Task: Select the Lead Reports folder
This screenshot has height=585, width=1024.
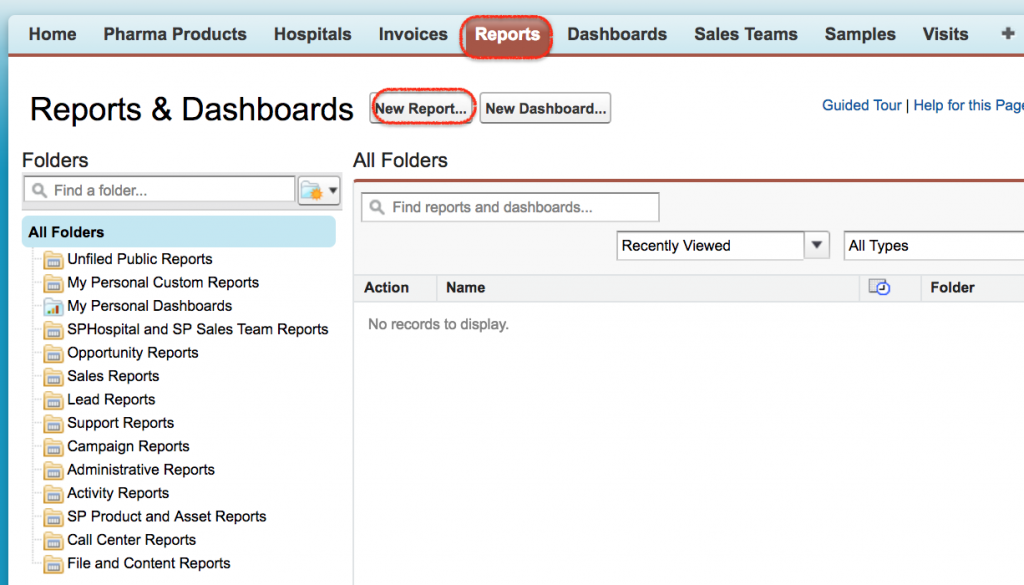Action: click(113, 399)
